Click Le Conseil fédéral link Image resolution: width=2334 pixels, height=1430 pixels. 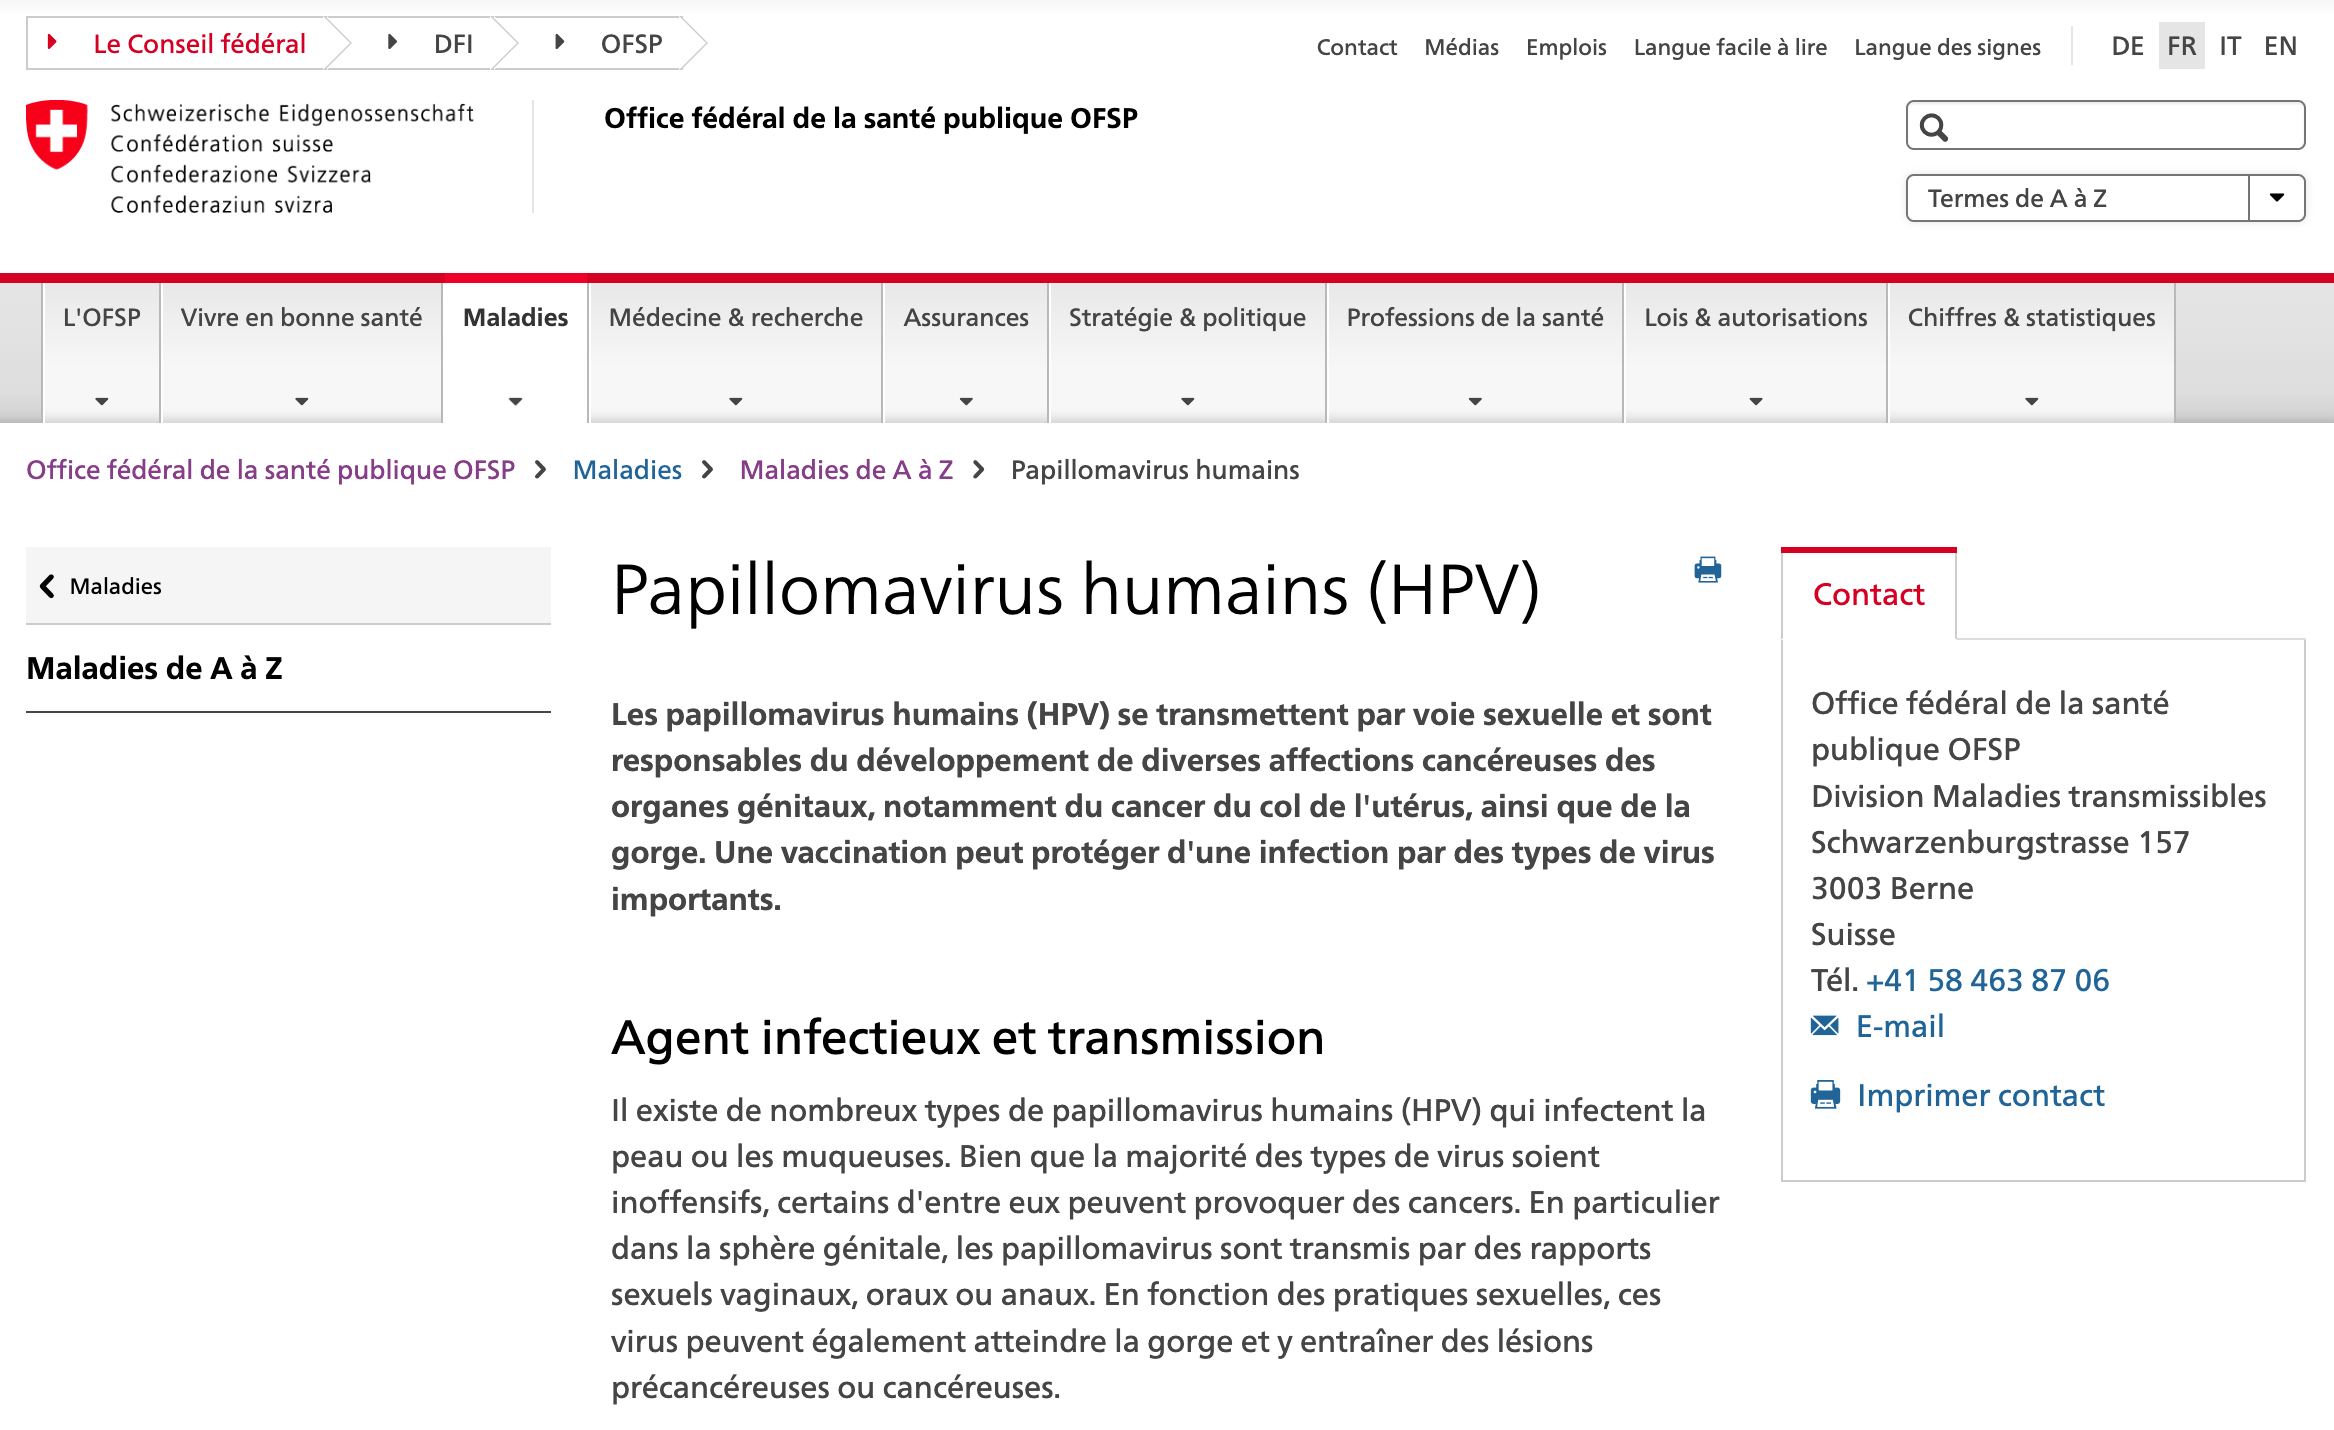[x=199, y=44]
